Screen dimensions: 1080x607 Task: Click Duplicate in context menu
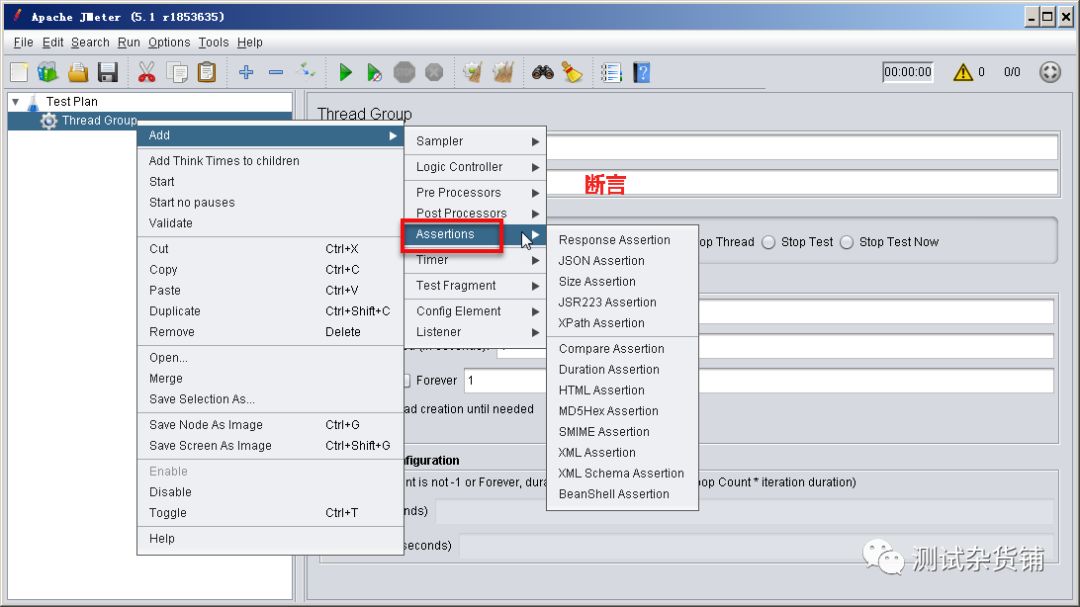[270, 311]
